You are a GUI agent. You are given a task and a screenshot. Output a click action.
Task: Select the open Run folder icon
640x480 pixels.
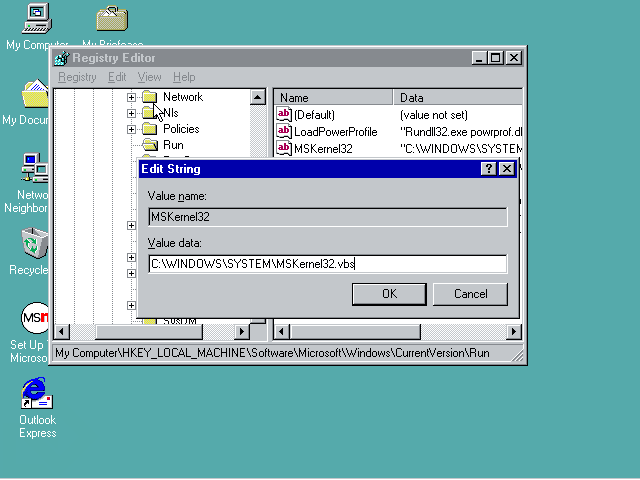pyautogui.click(x=150, y=145)
